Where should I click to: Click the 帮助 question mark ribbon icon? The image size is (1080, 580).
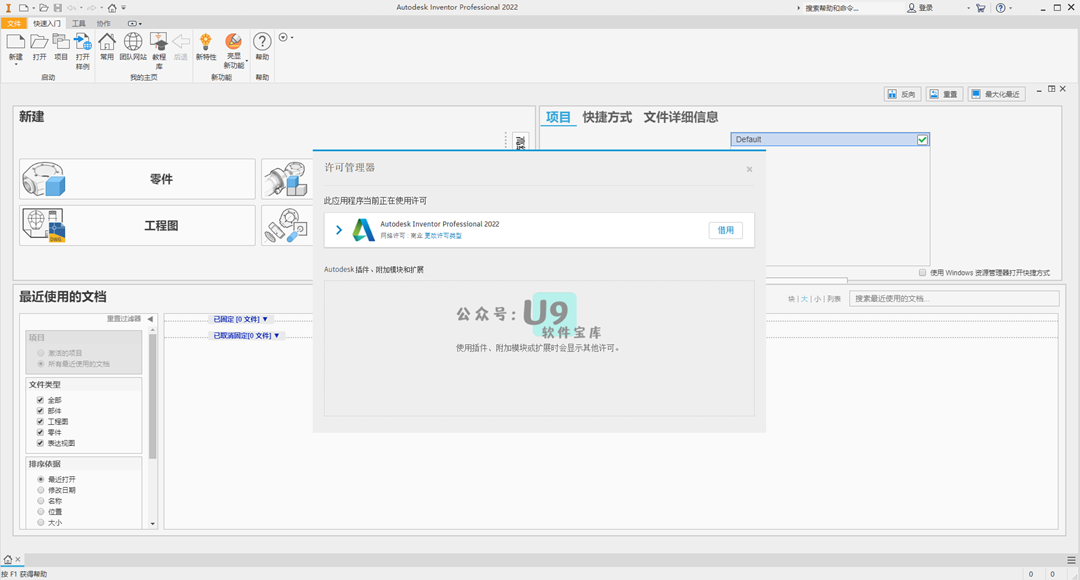[262, 42]
